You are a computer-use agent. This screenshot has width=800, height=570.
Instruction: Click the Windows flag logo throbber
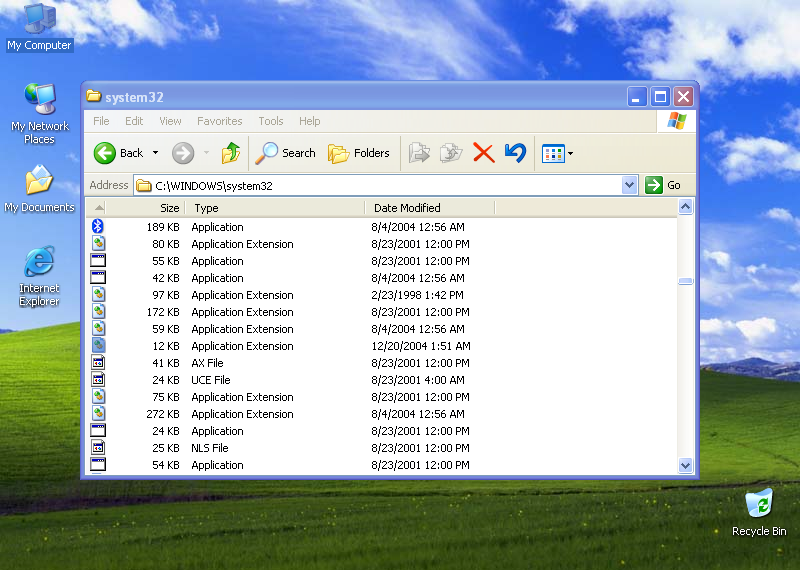point(677,121)
